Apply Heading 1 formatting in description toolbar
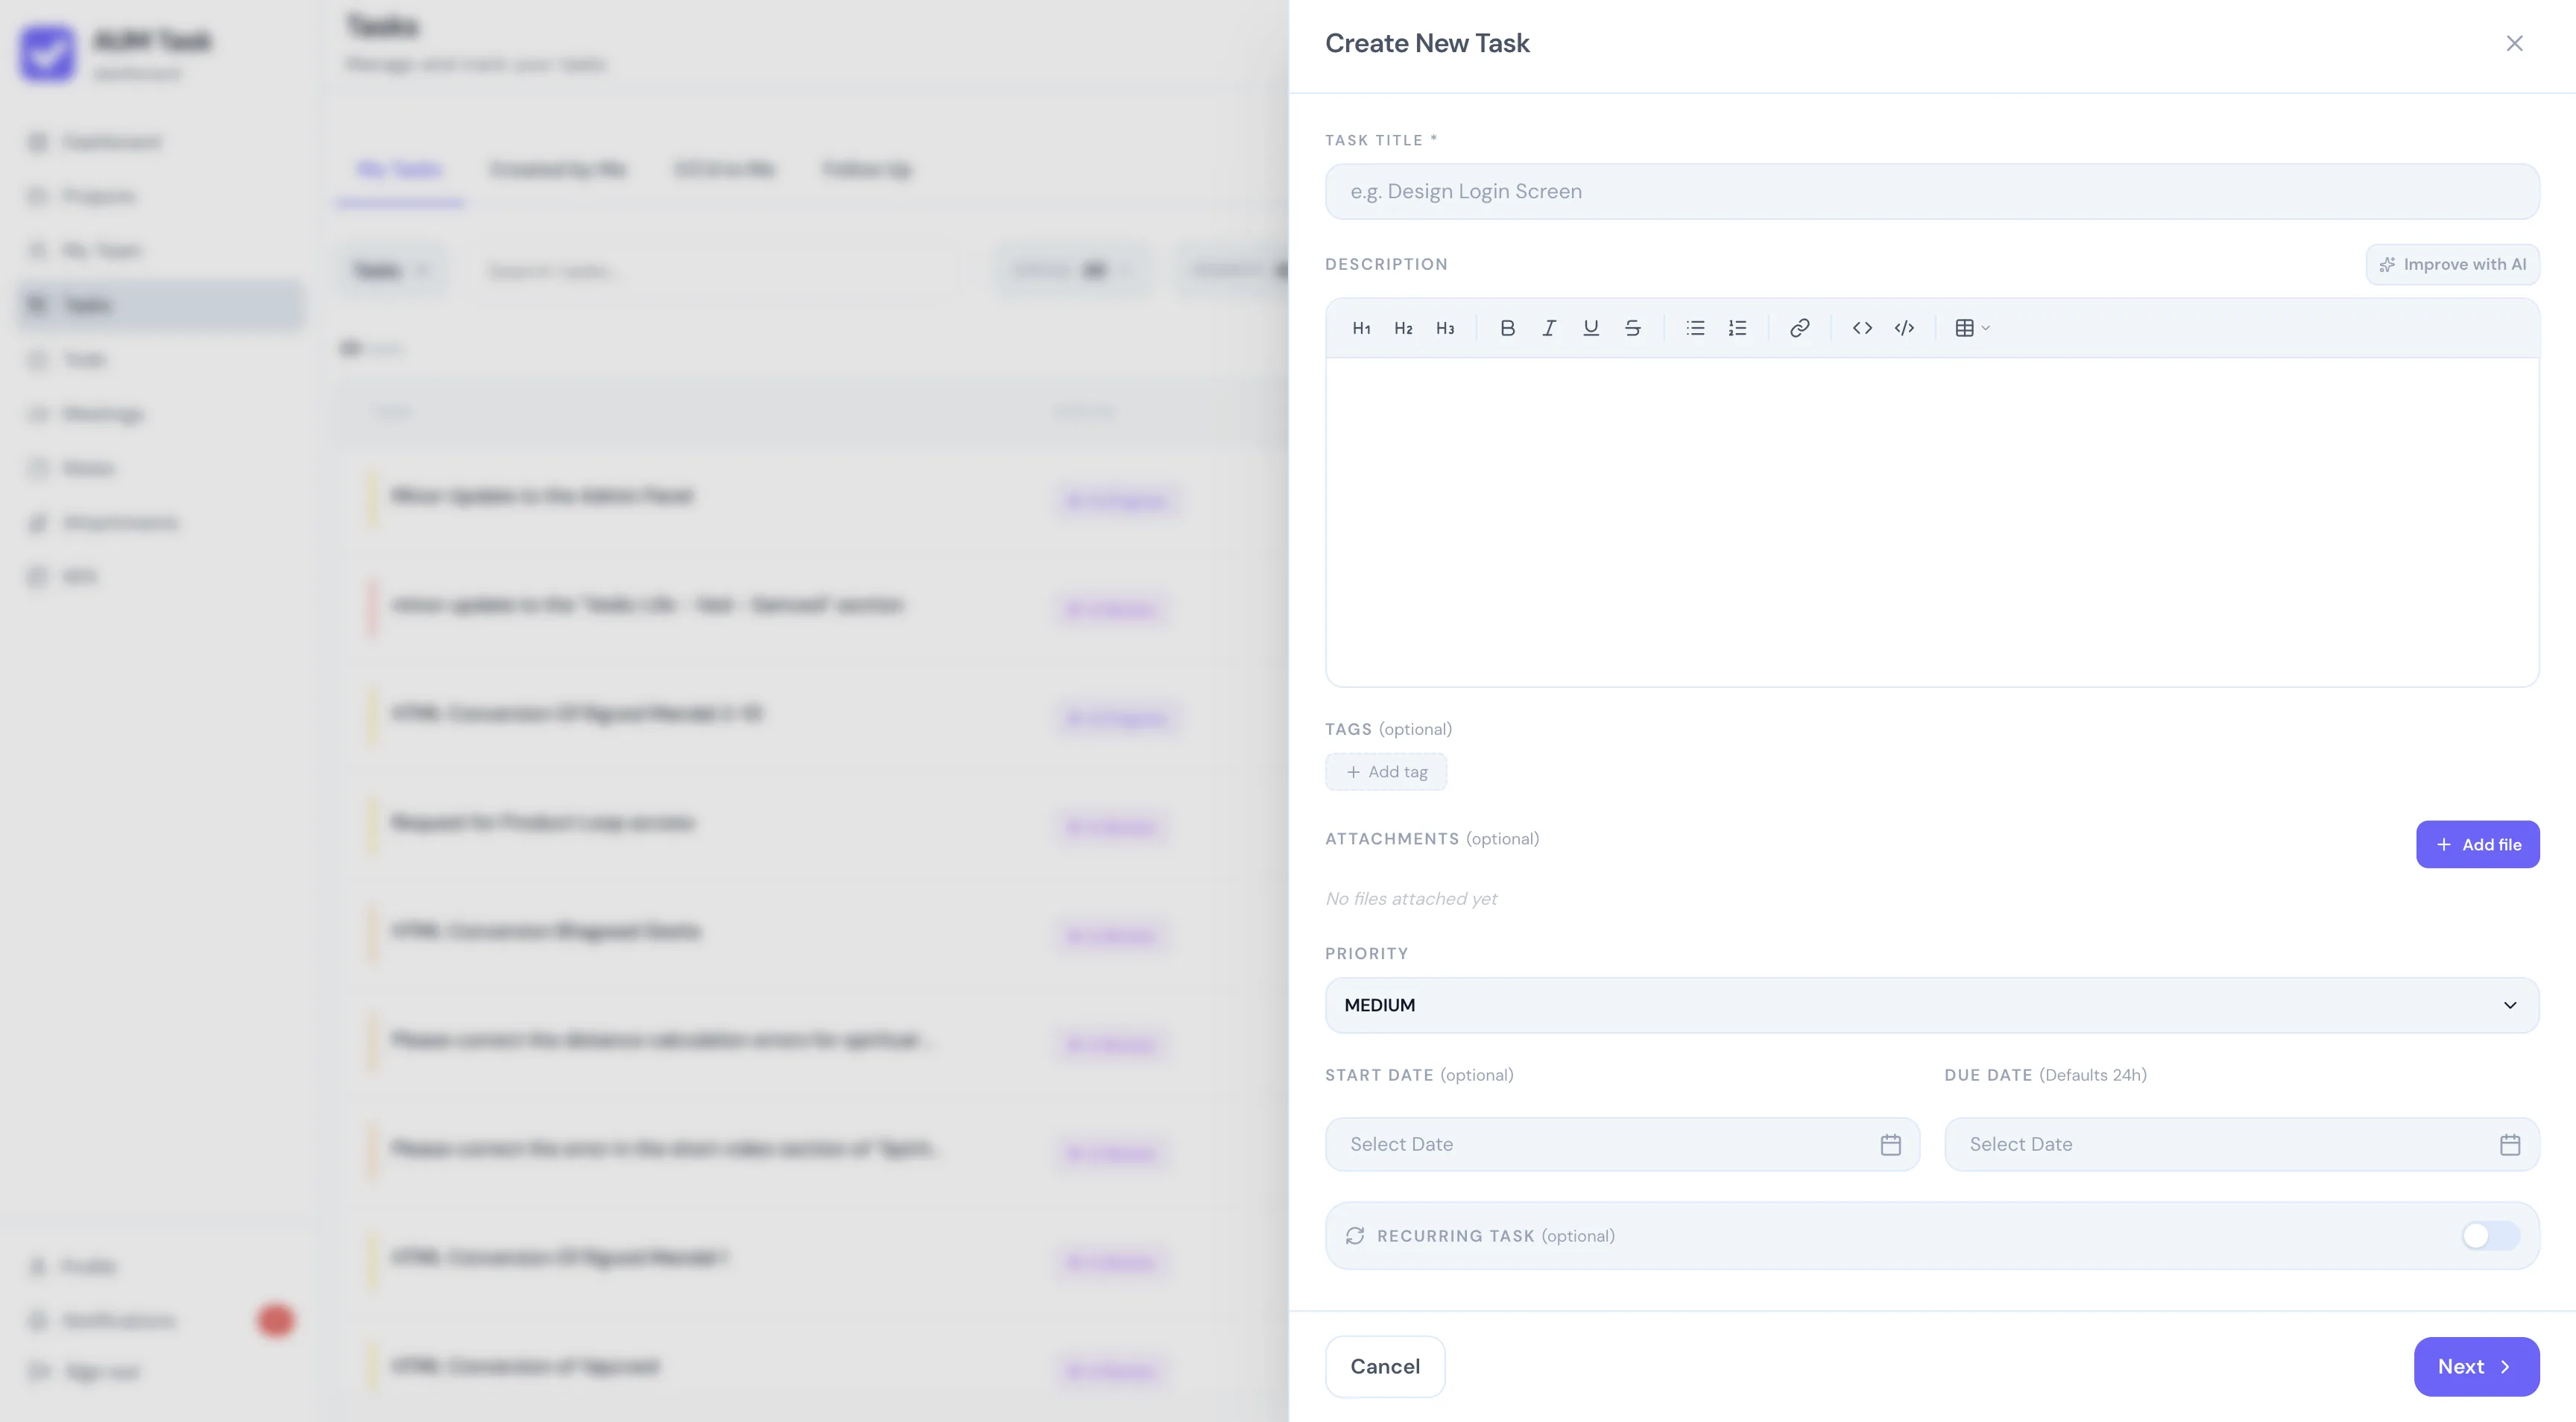Screen dimensions: 2576x1422 click(1361, 328)
